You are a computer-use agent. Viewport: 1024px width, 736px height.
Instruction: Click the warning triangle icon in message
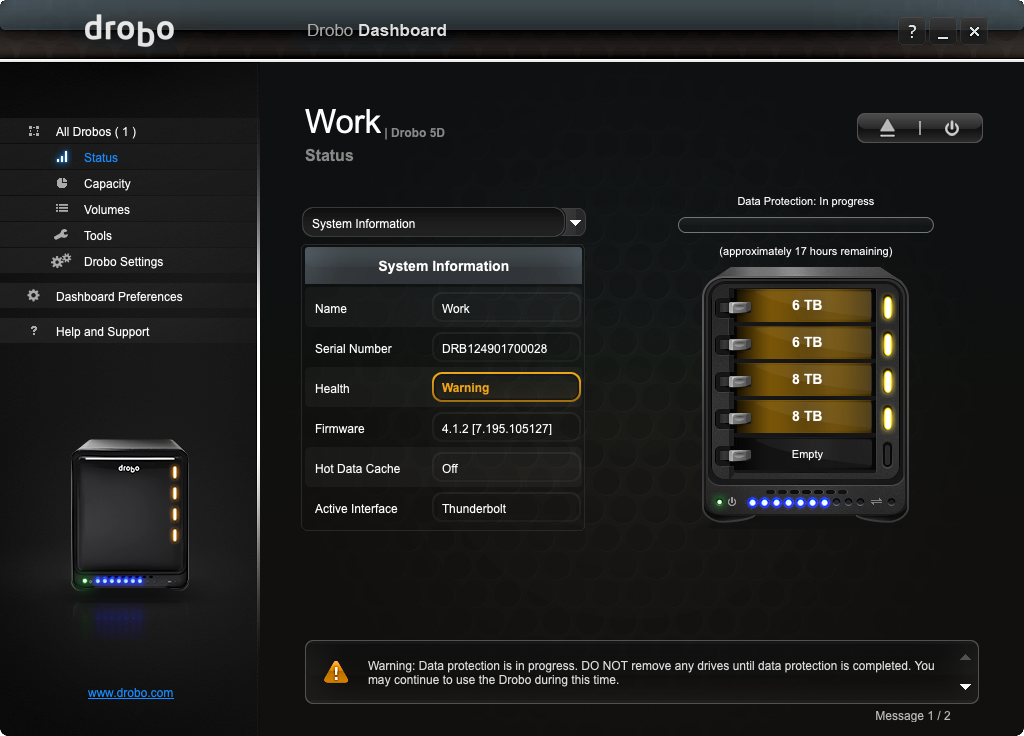click(x=337, y=672)
